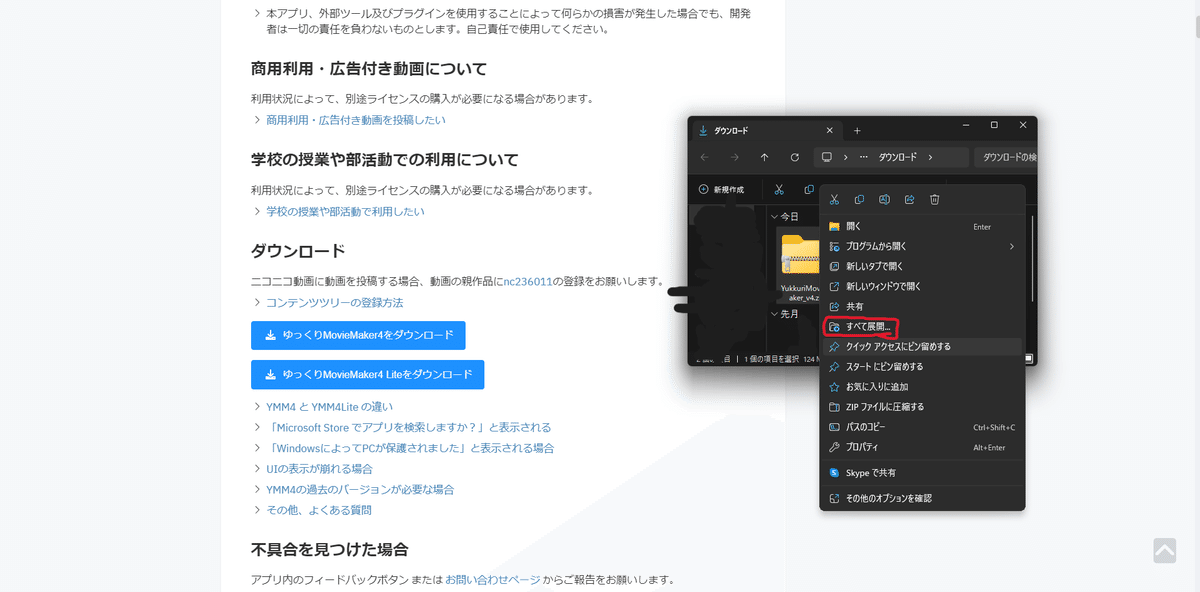
Task: Choose ZIP ファイルに圧縮する
Action: click(x=922, y=407)
